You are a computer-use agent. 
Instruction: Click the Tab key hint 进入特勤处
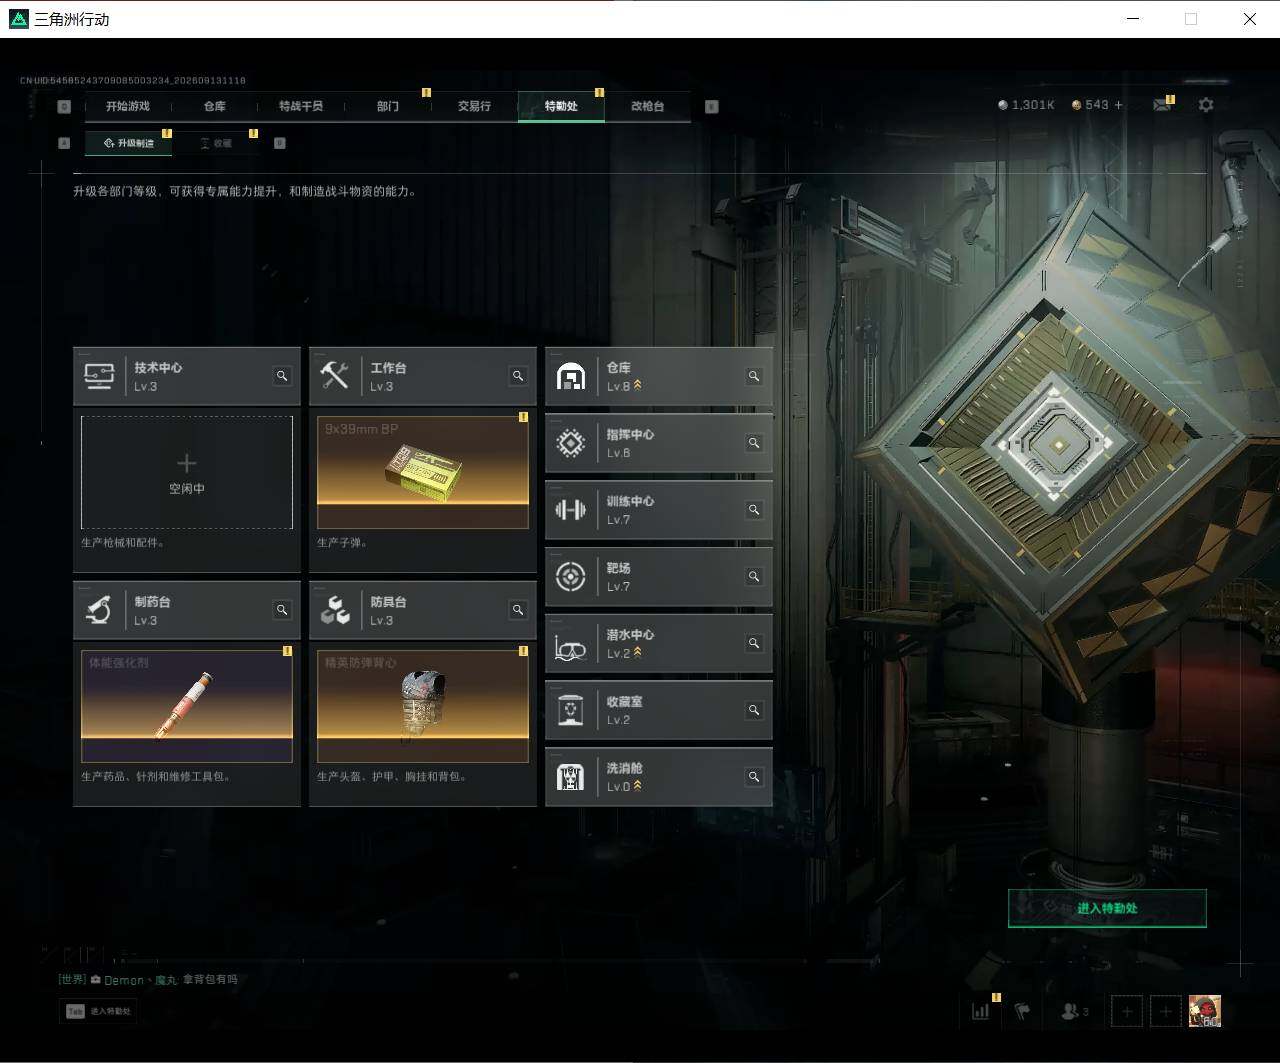click(x=98, y=1011)
